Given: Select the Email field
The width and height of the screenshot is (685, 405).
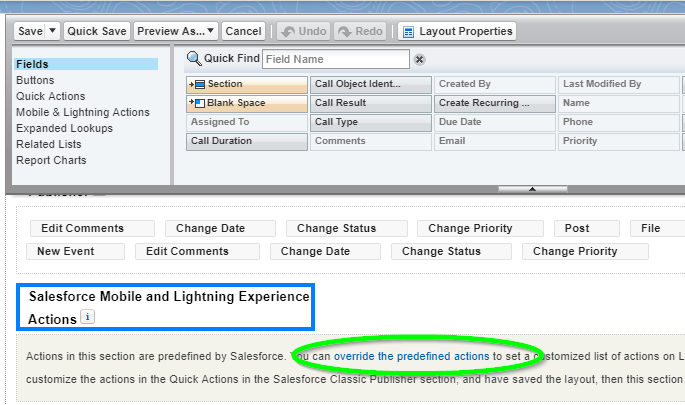Looking at the screenshot, I should tap(495, 142).
